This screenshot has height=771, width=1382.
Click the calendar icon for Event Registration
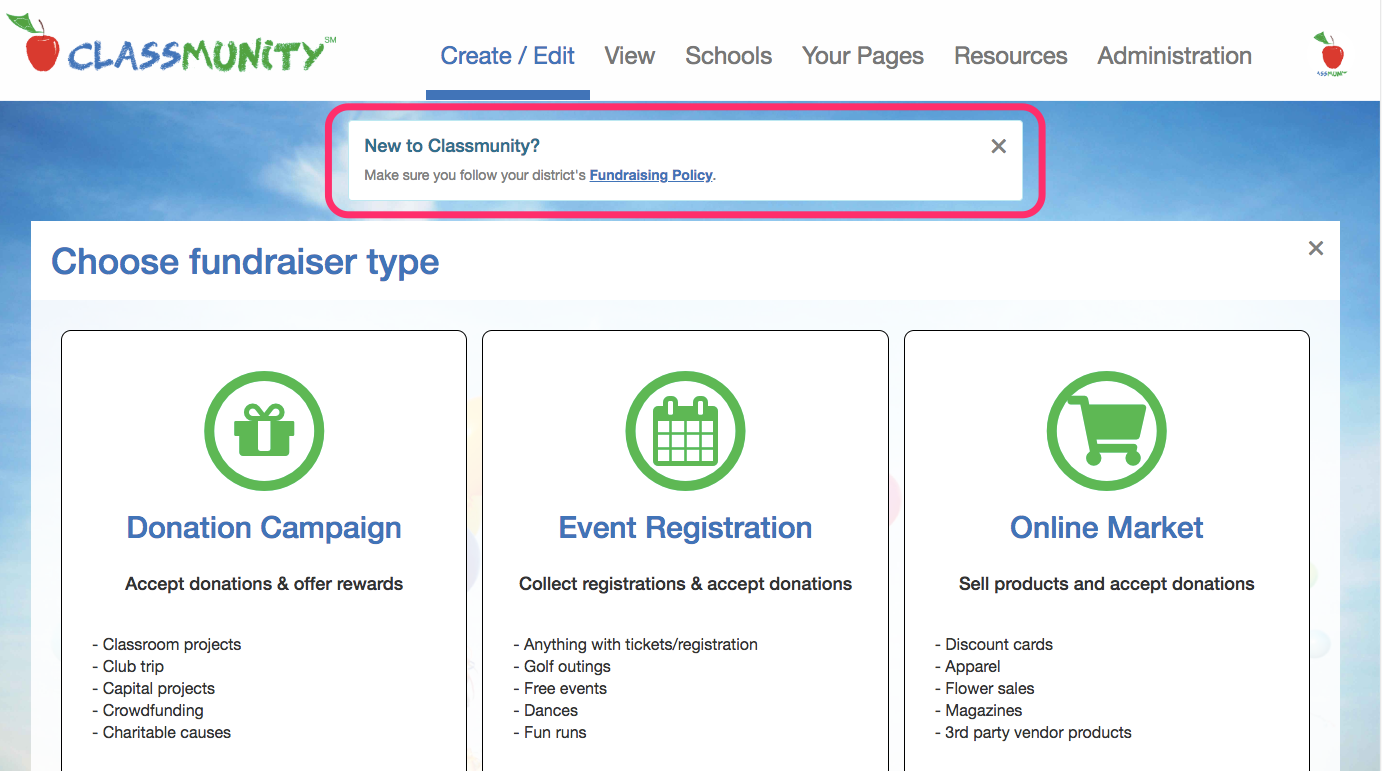685,430
